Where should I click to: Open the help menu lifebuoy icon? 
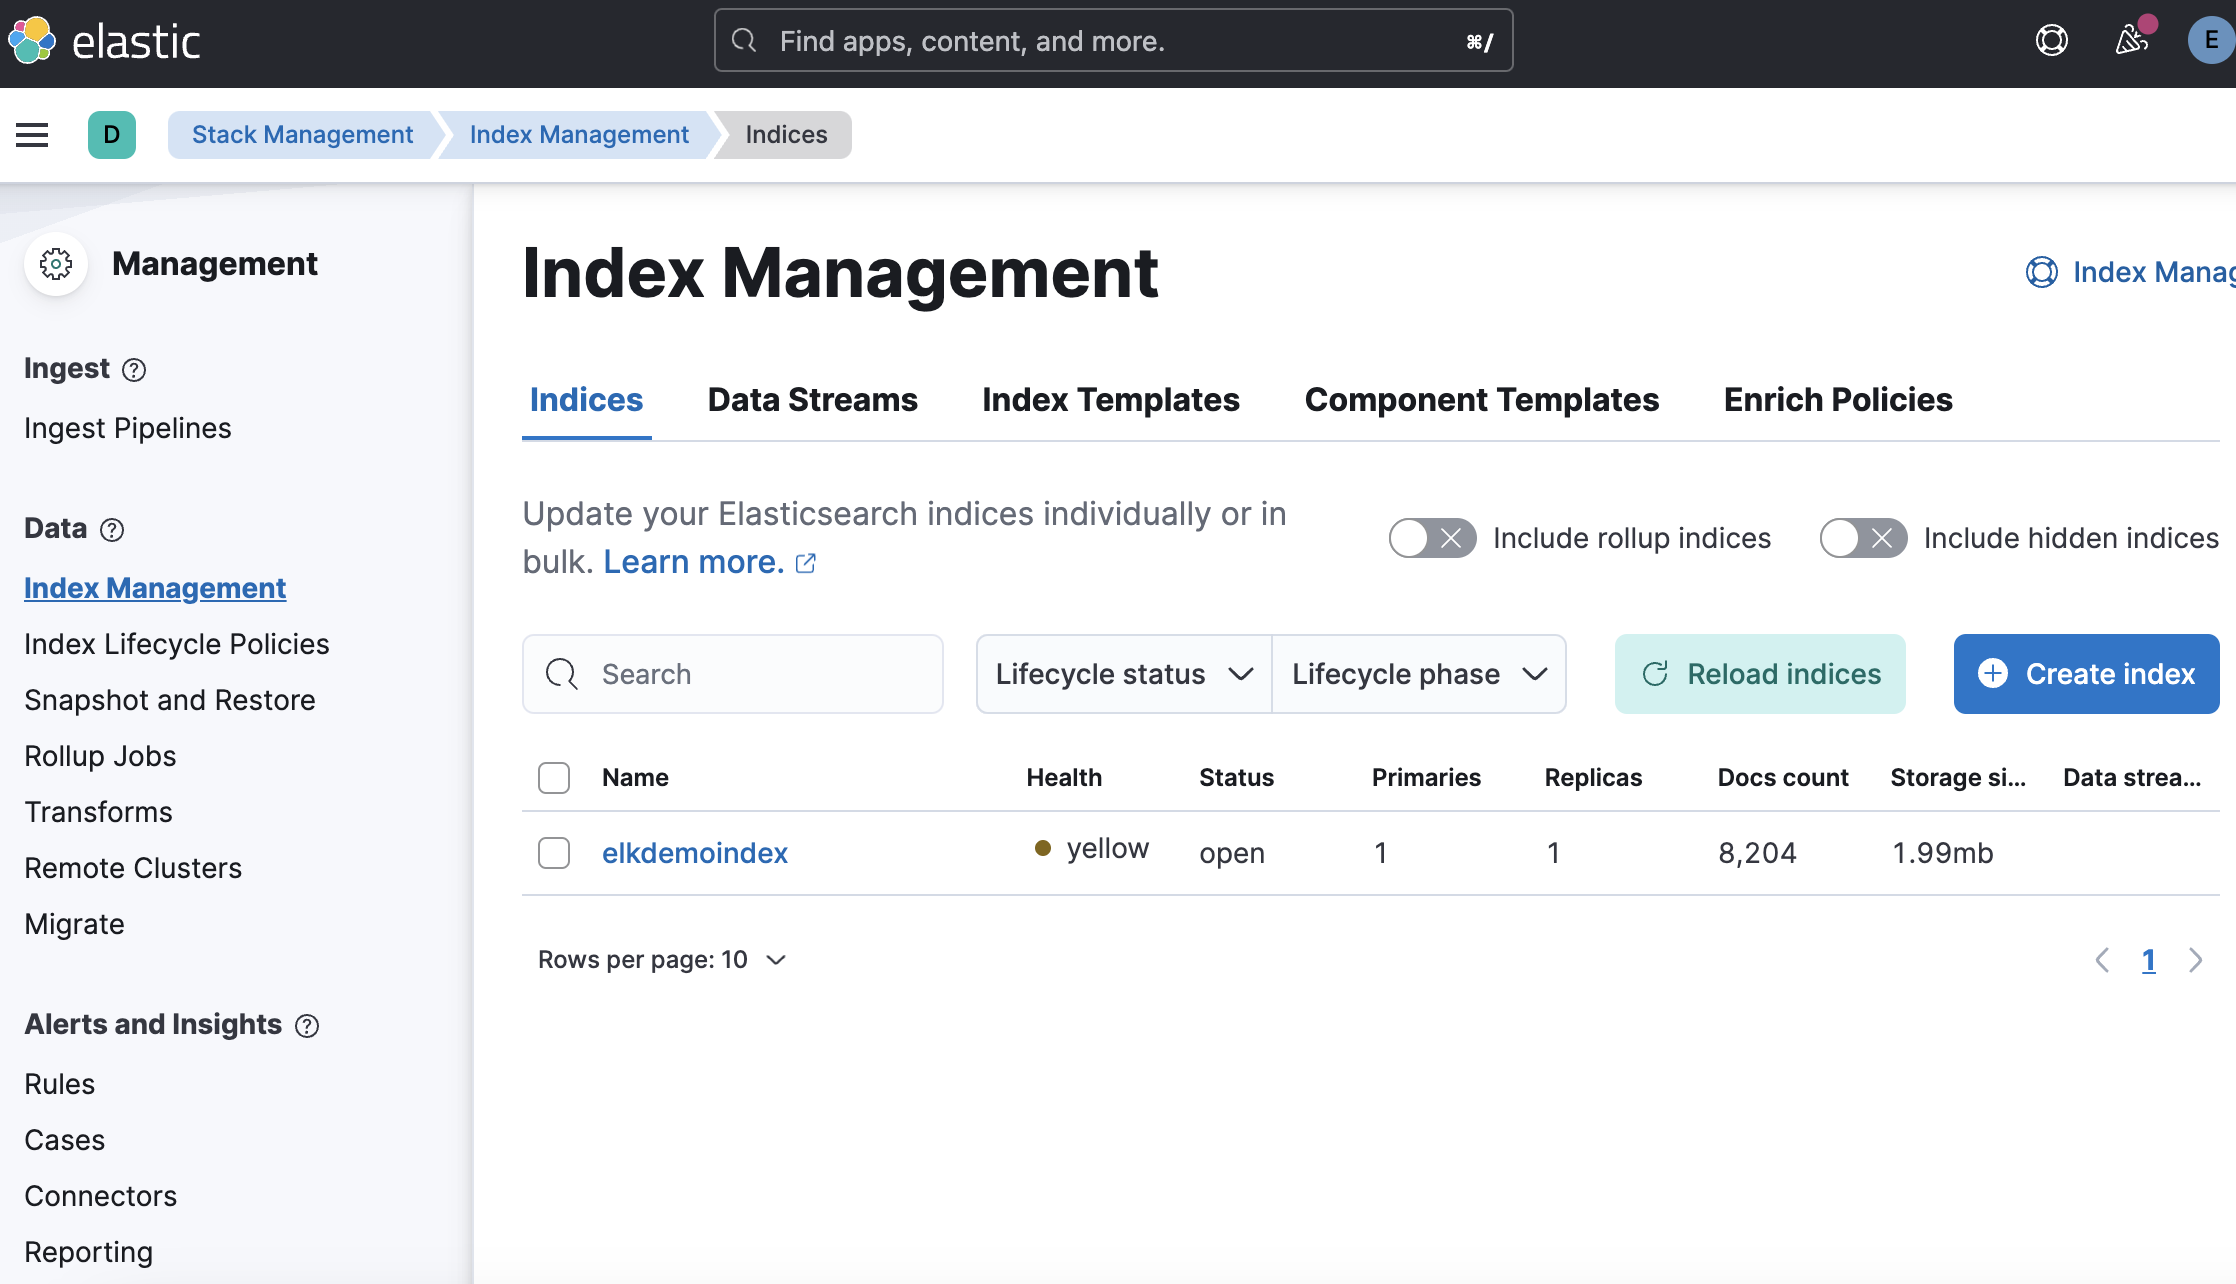coord(2051,40)
